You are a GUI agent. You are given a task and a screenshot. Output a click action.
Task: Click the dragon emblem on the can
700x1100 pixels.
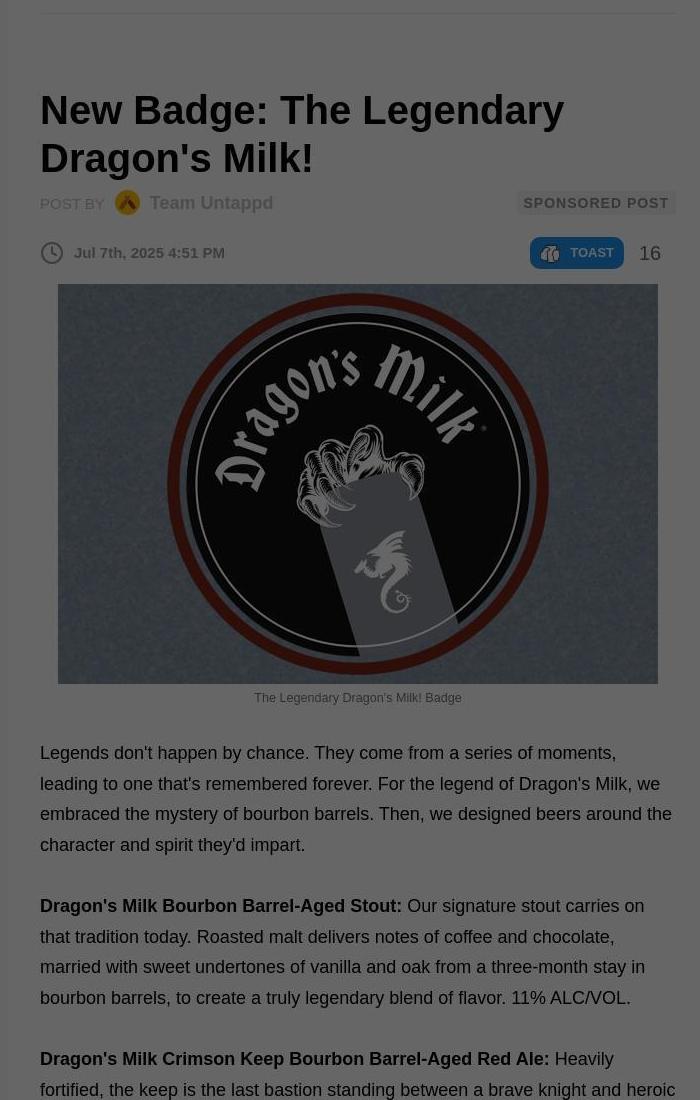click(x=384, y=572)
